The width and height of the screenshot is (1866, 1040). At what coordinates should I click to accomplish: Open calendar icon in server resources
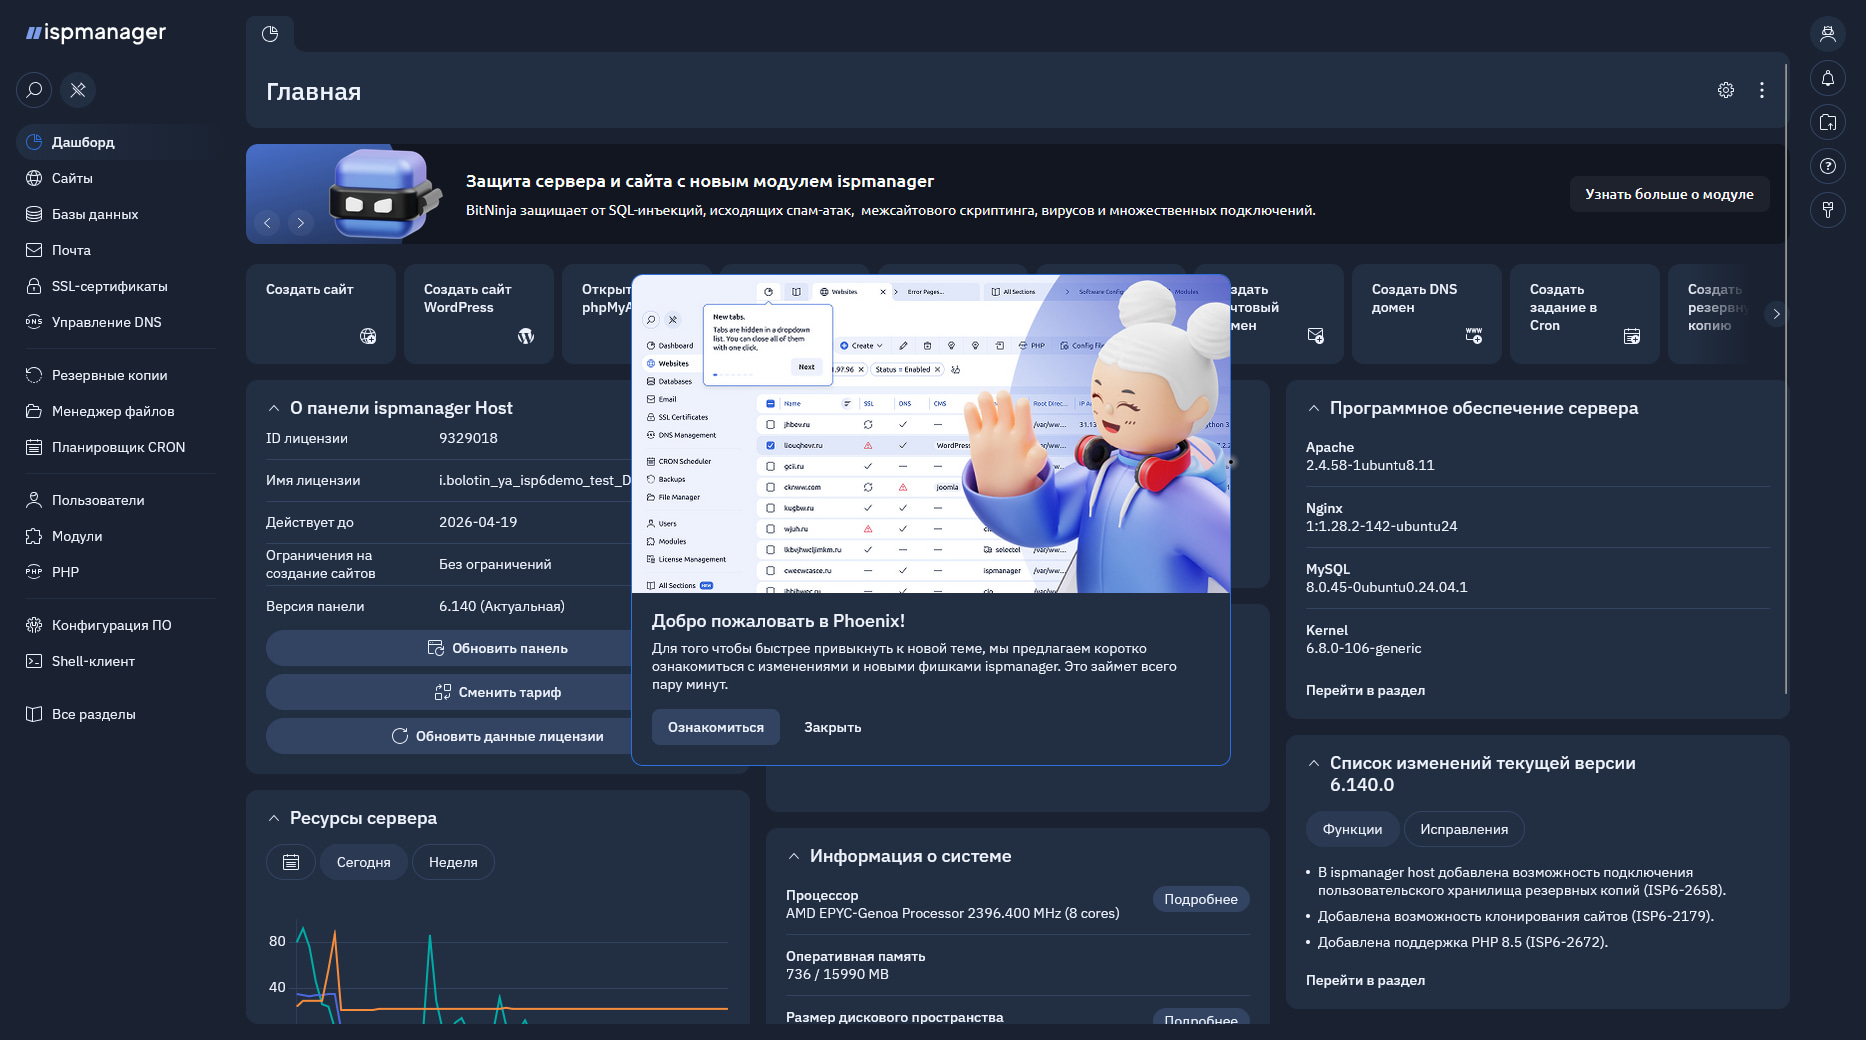291,862
